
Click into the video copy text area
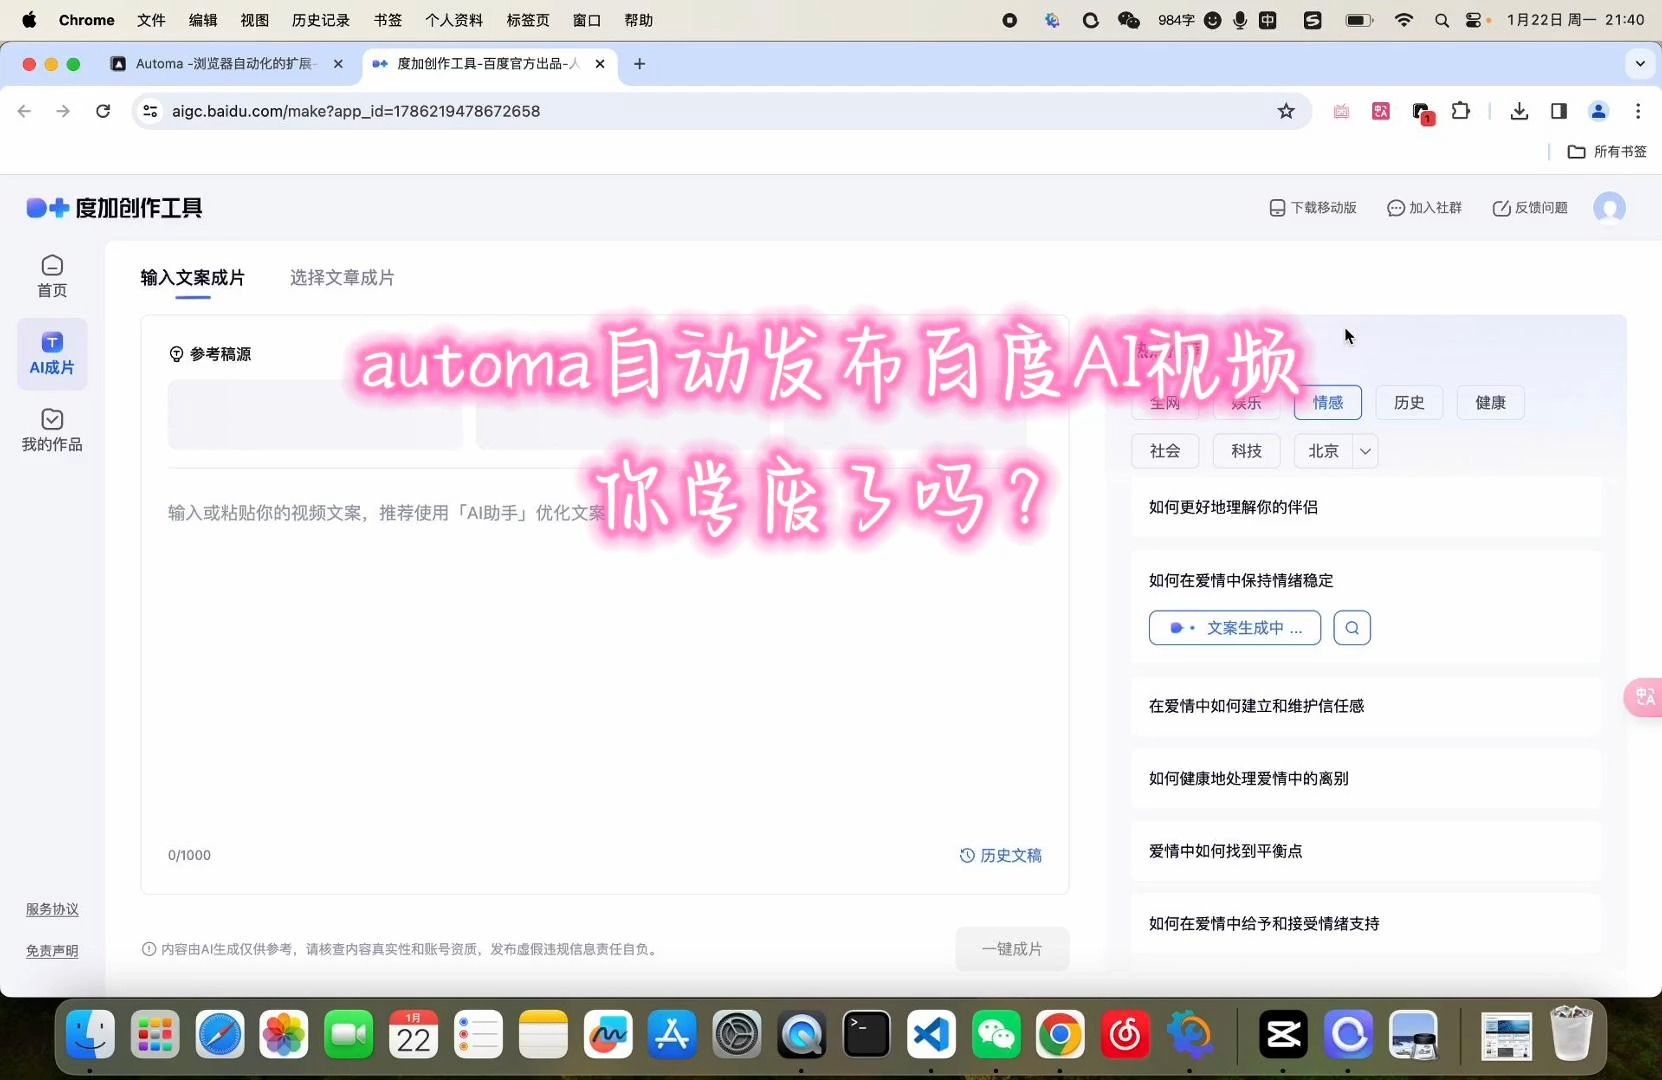point(604,660)
